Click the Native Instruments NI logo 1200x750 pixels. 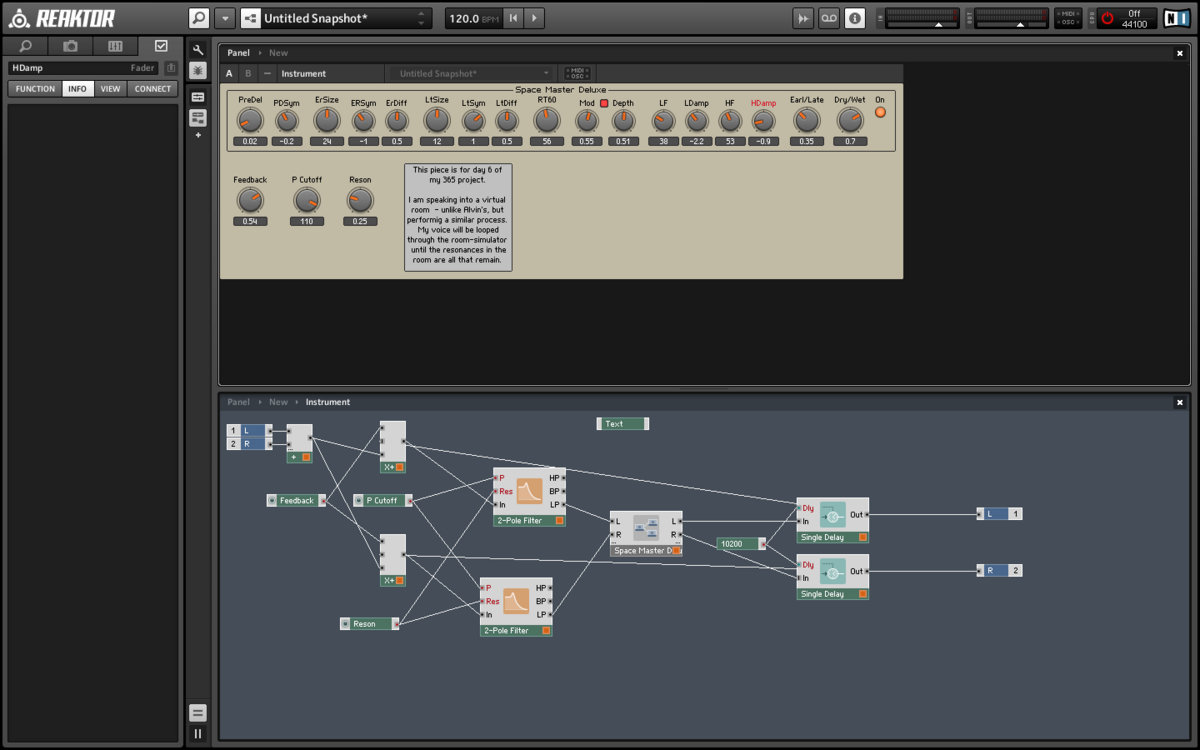click(1177, 18)
